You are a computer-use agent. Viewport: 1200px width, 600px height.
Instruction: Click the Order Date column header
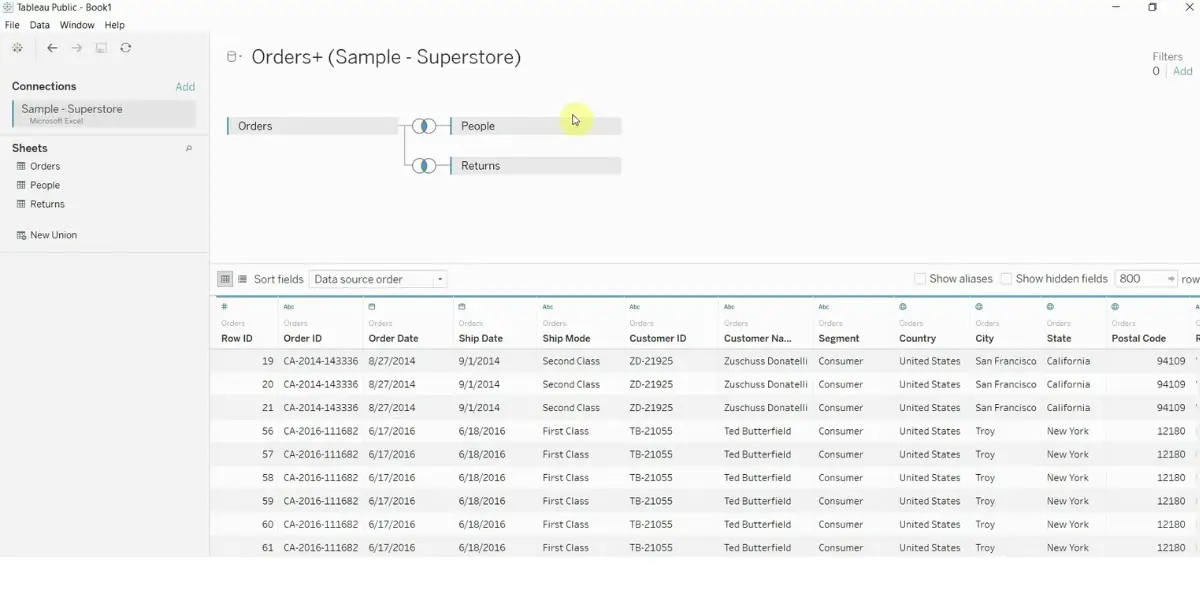coord(393,338)
